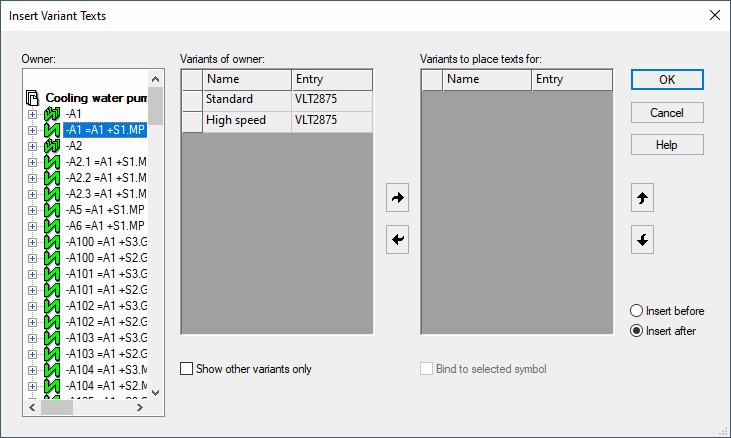The height and width of the screenshot is (438, 731).
Task: Enable Show other variants only checkbox
Action: 187,369
